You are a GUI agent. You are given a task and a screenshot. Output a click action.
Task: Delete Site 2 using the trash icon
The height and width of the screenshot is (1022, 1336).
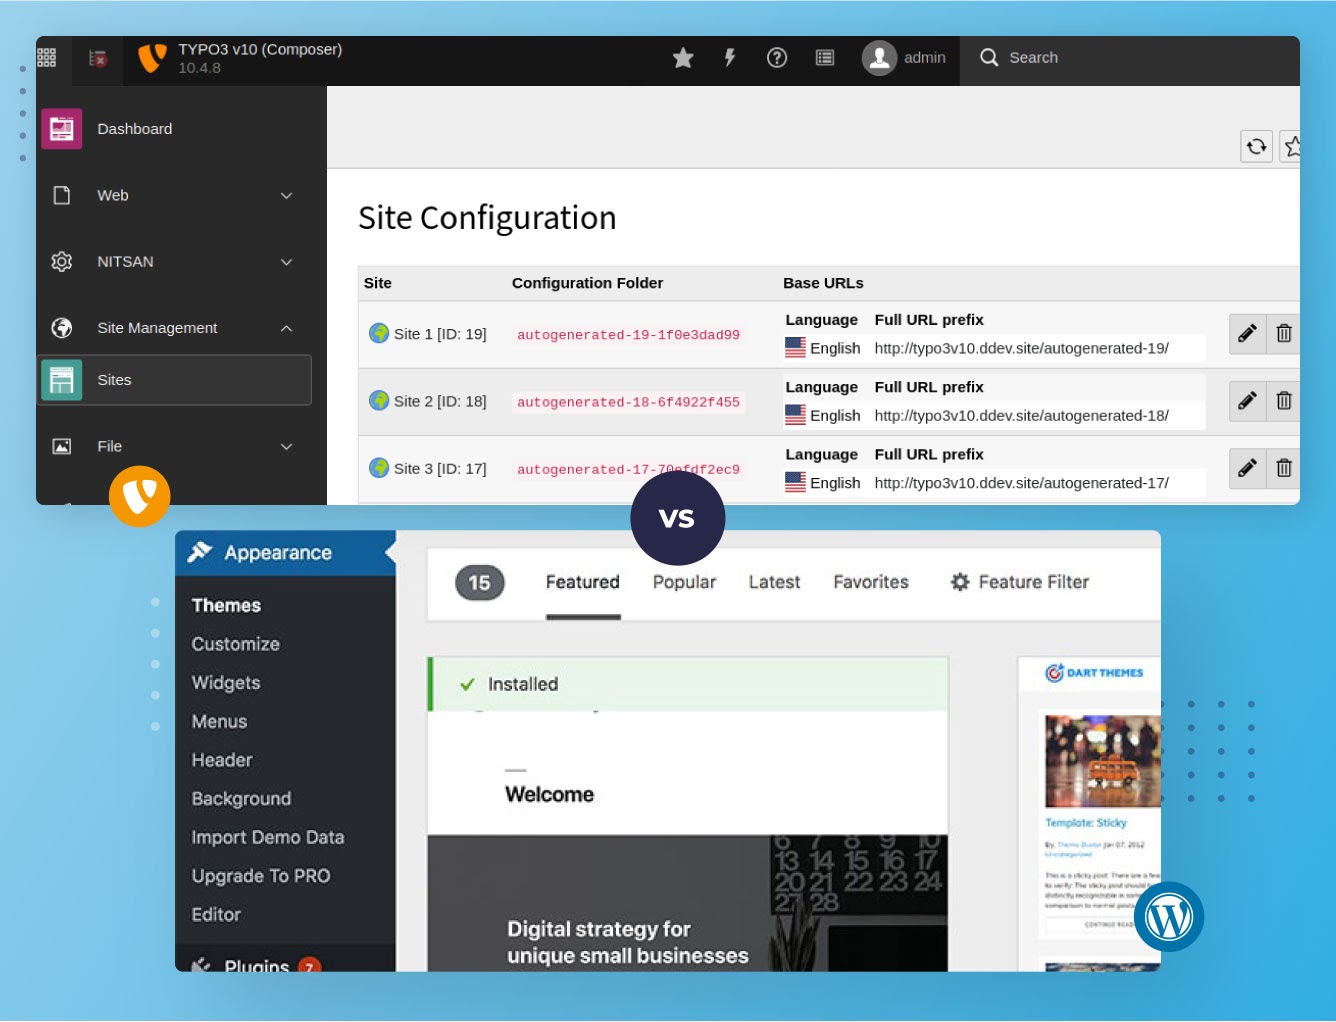tap(1284, 400)
